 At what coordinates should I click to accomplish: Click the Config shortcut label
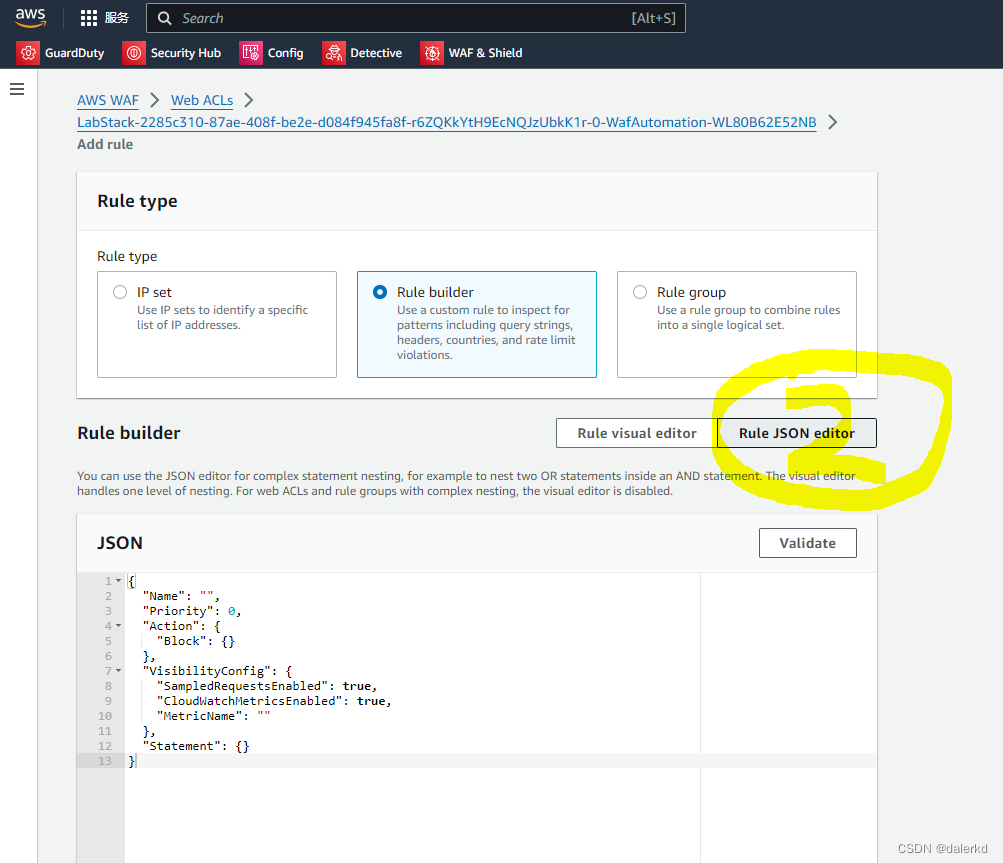(x=285, y=53)
